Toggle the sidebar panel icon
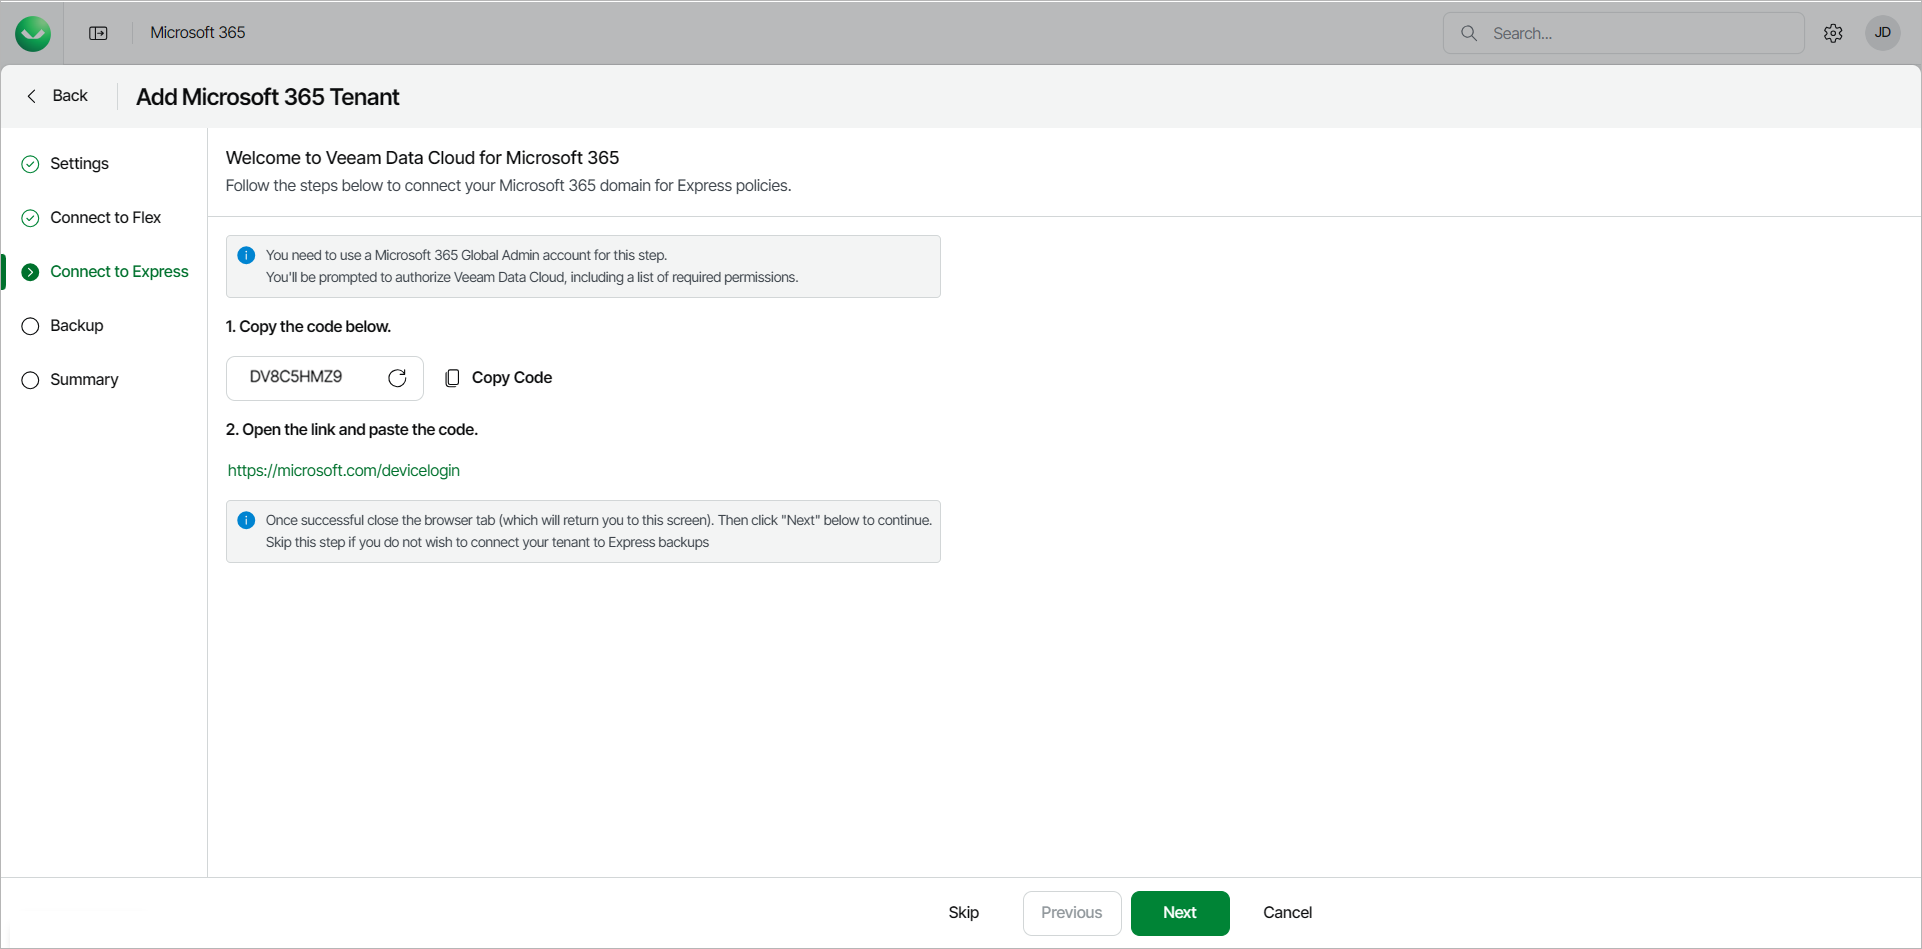1922x949 pixels. [98, 33]
